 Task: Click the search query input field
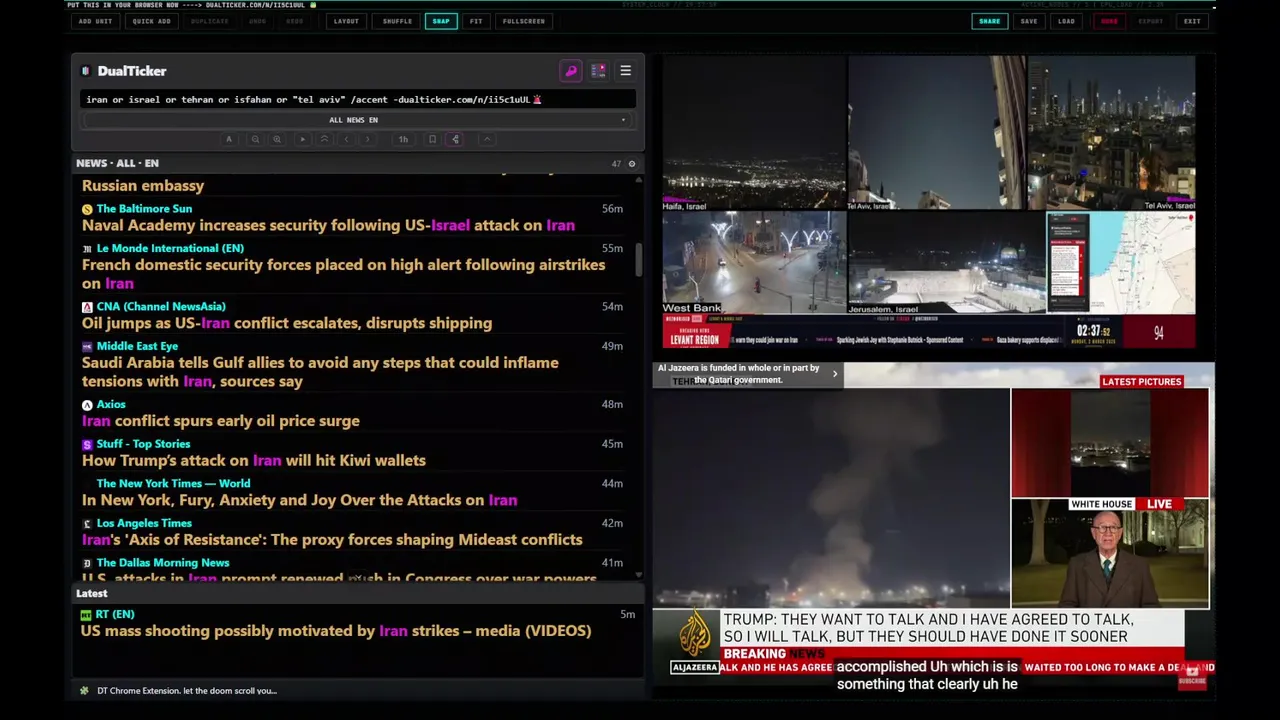pos(358,99)
